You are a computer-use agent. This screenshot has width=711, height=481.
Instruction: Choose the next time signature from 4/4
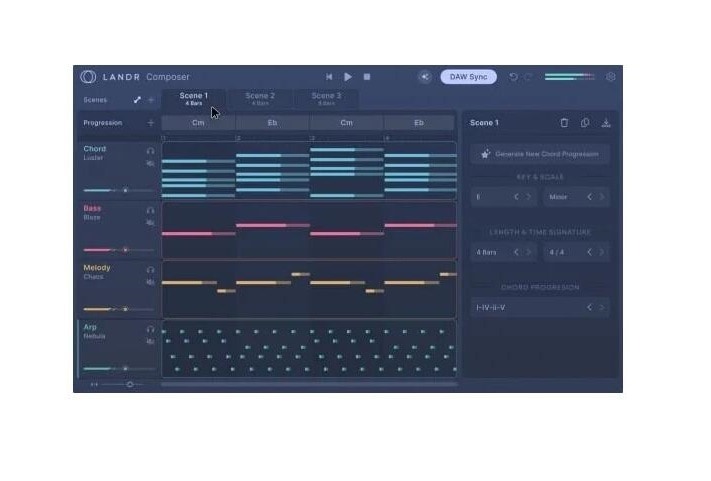coord(602,252)
